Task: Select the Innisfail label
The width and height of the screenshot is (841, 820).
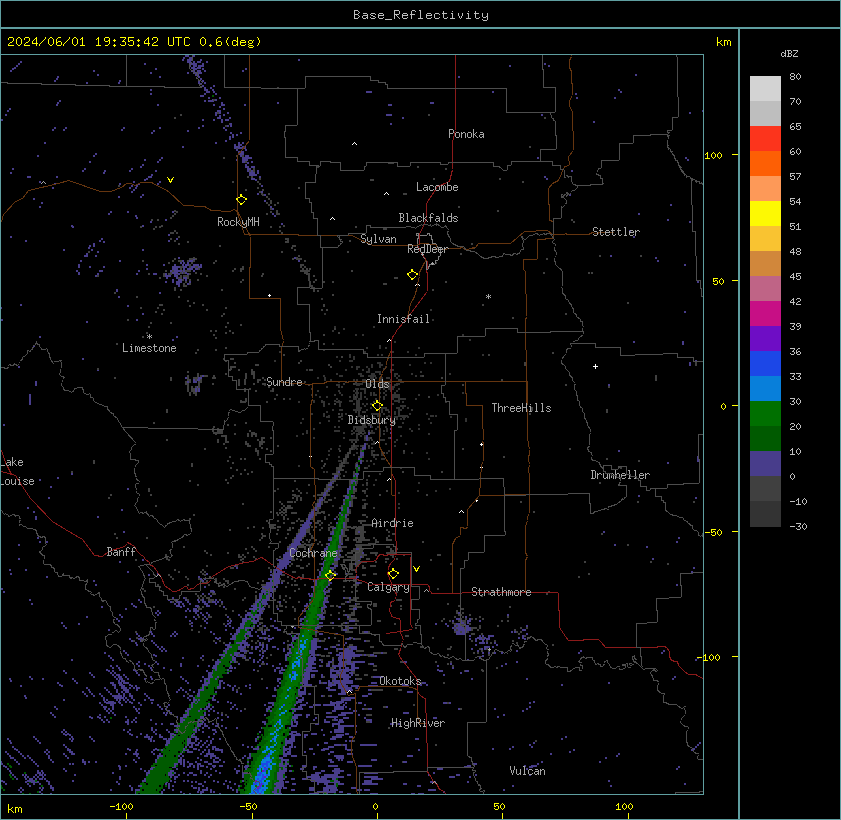Action: [403, 319]
